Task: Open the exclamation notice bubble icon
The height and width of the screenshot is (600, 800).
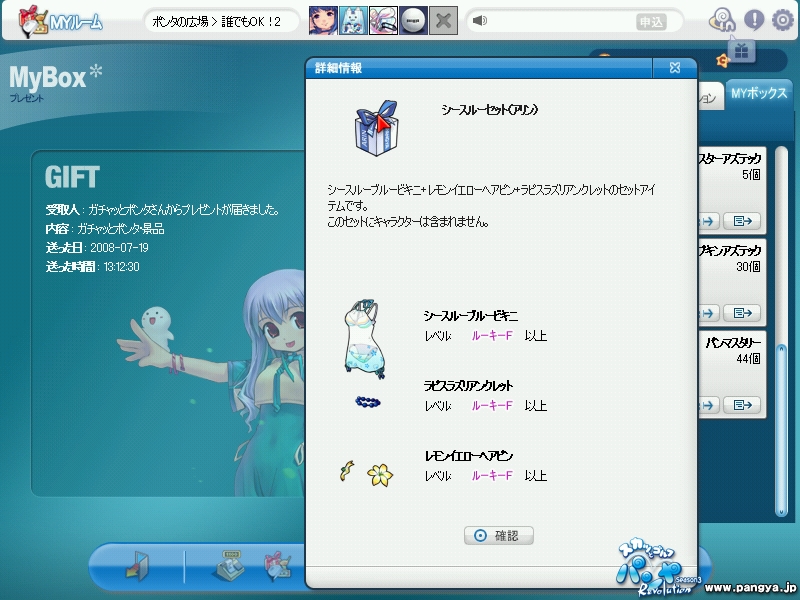Action: [754, 20]
